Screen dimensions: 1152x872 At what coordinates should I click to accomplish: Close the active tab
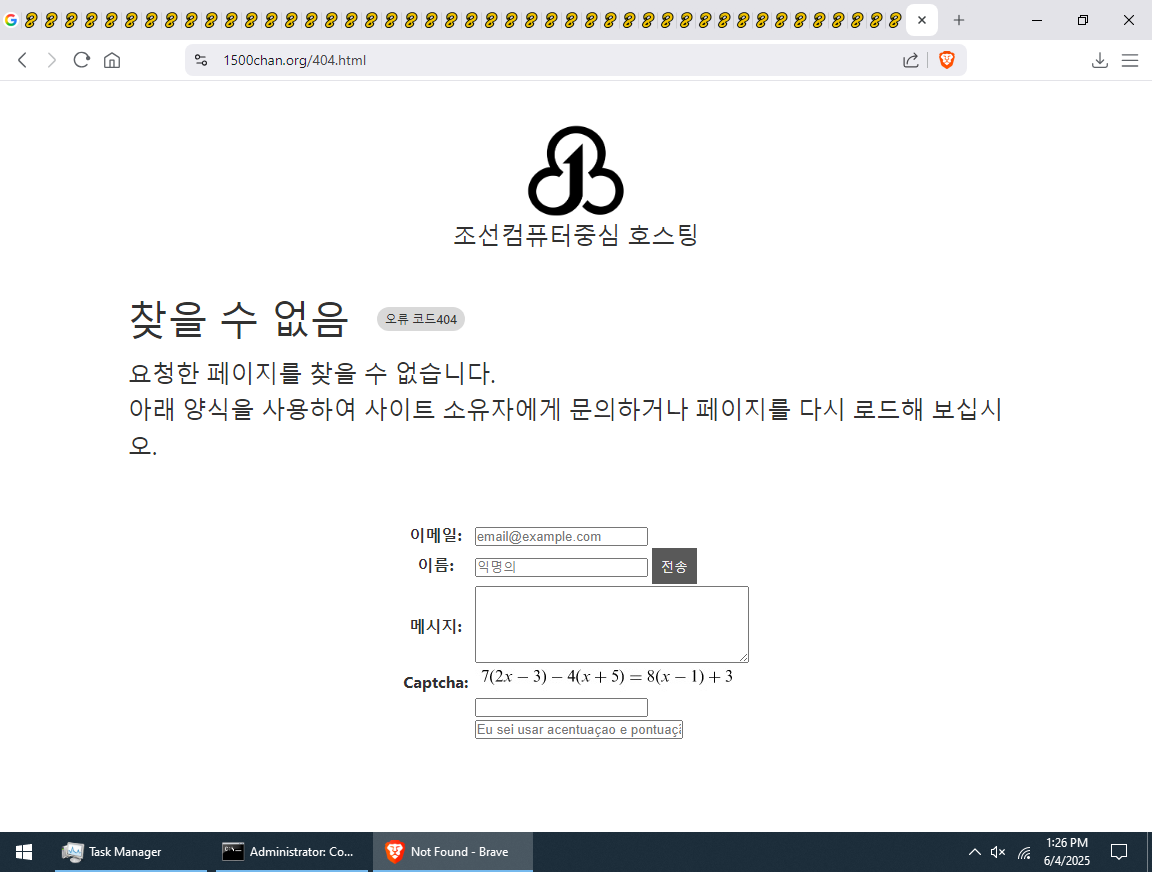pyautogui.click(x=922, y=20)
